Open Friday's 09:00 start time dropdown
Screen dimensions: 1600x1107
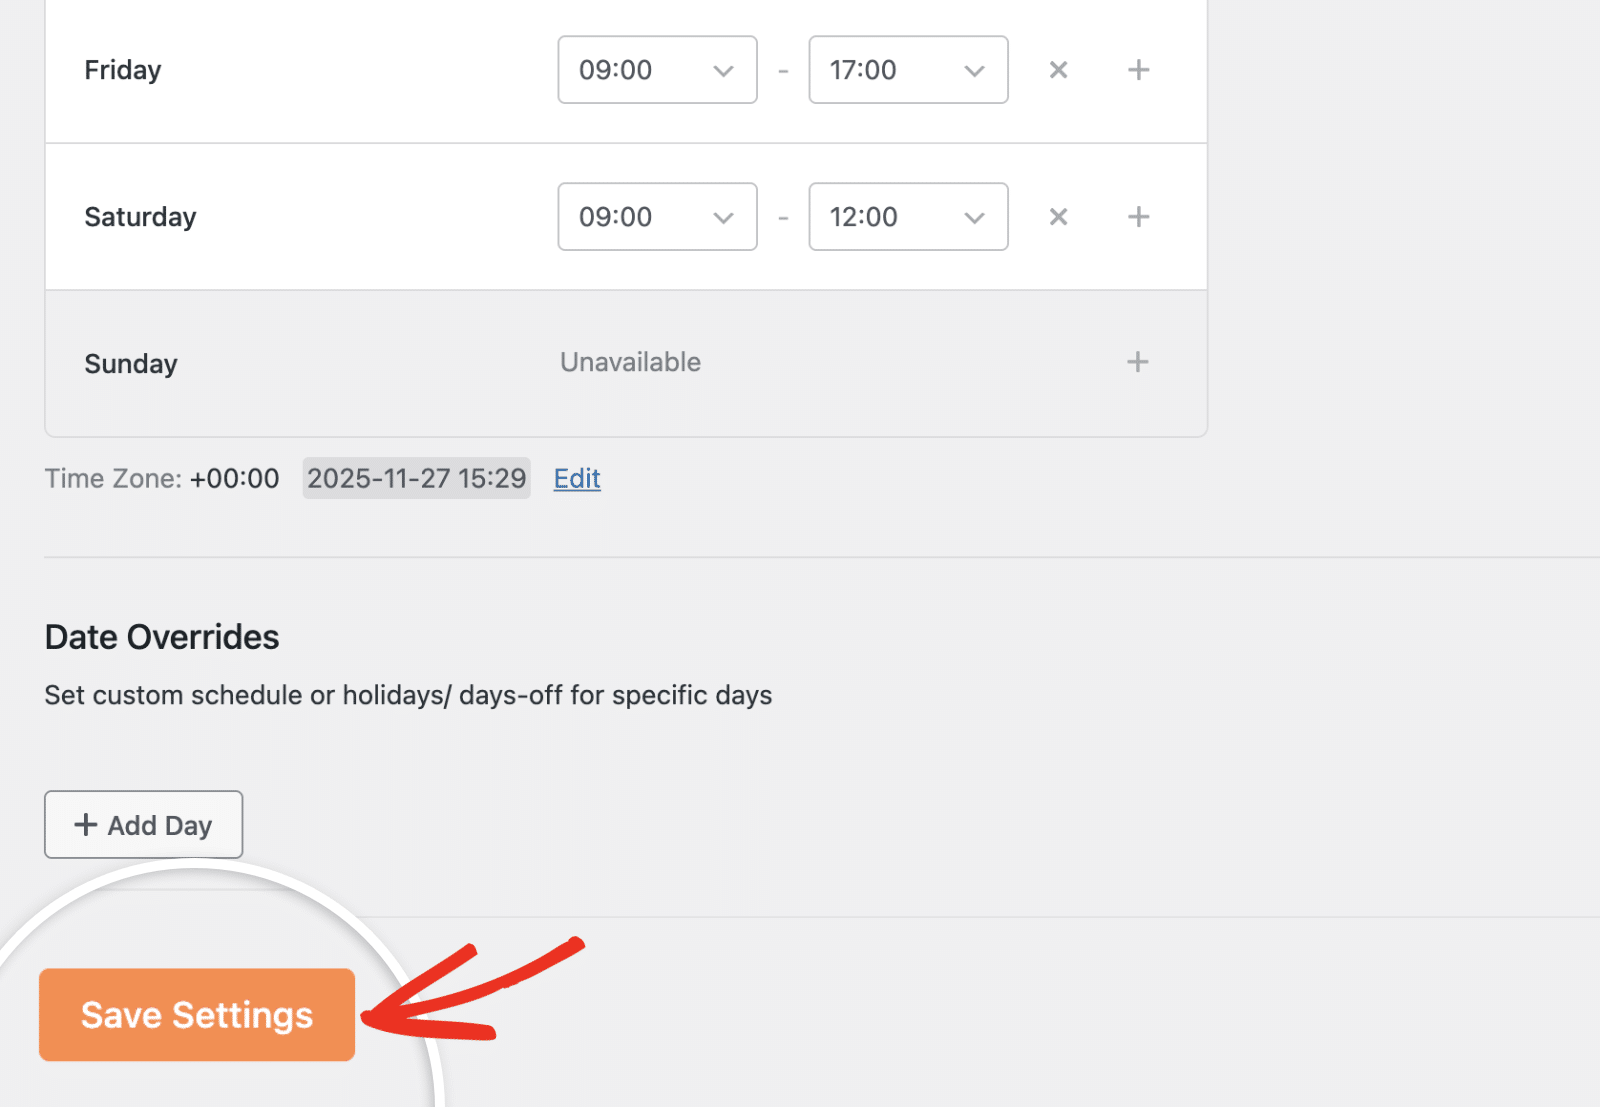point(657,69)
